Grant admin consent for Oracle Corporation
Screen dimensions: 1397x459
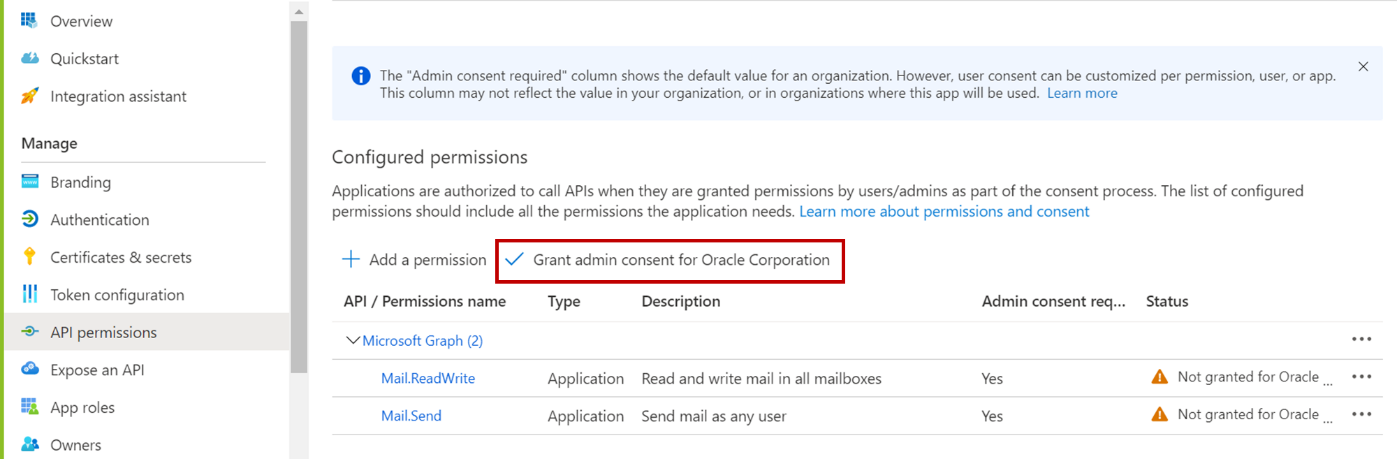[x=669, y=260]
